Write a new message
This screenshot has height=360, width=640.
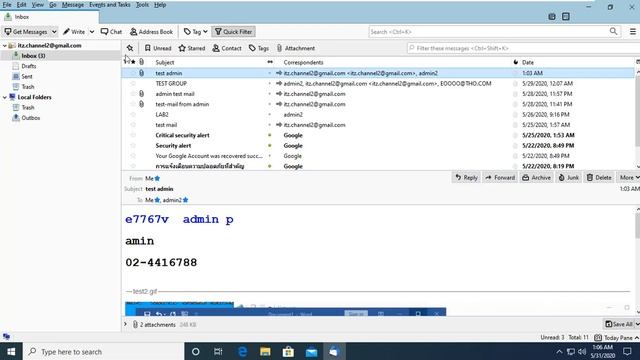(74, 31)
